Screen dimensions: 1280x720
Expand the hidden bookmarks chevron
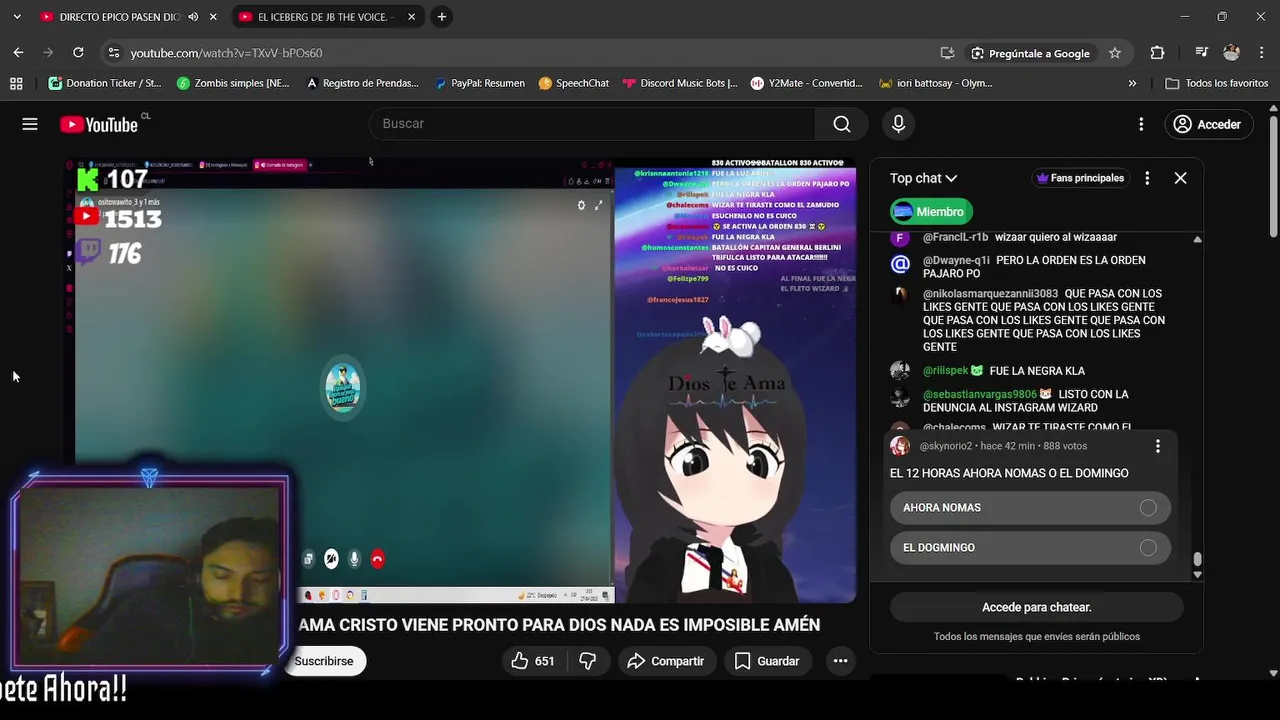(x=1132, y=83)
